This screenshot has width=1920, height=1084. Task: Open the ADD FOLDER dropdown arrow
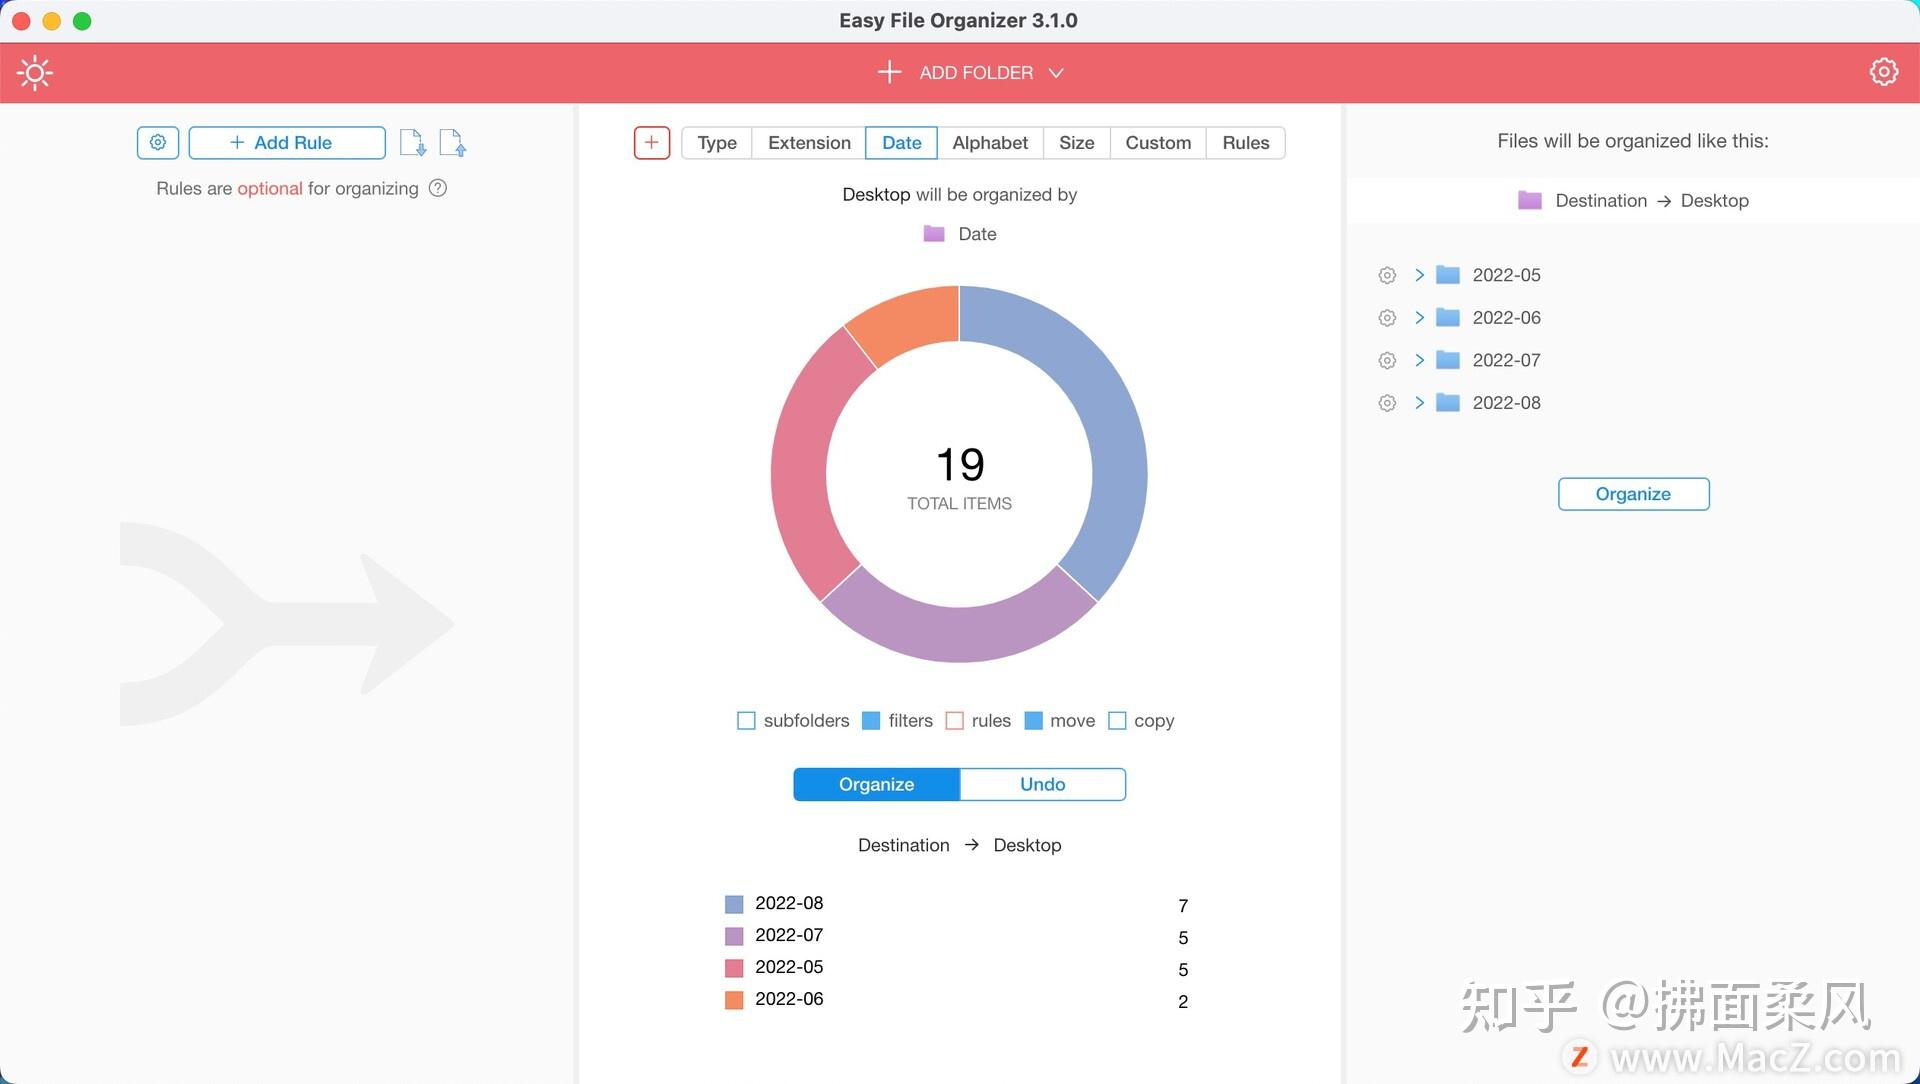click(x=1057, y=72)
